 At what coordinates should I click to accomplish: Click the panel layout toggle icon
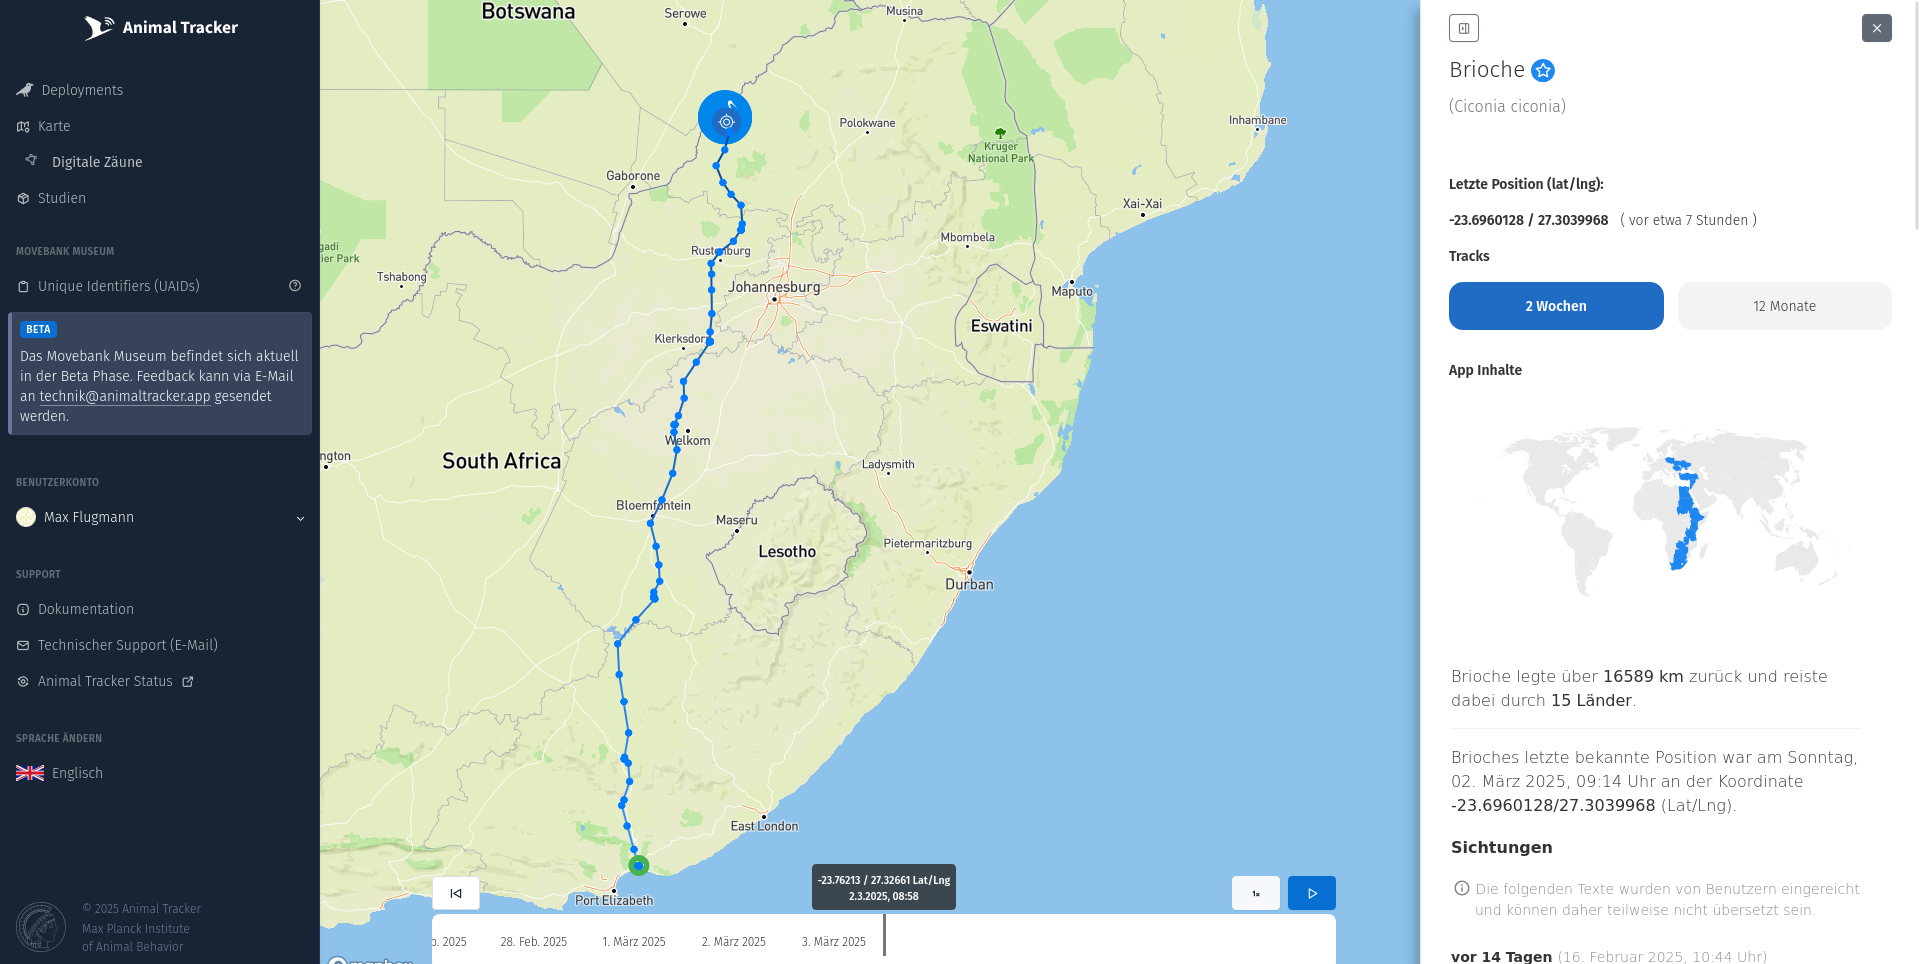(x=1463, y=28)
